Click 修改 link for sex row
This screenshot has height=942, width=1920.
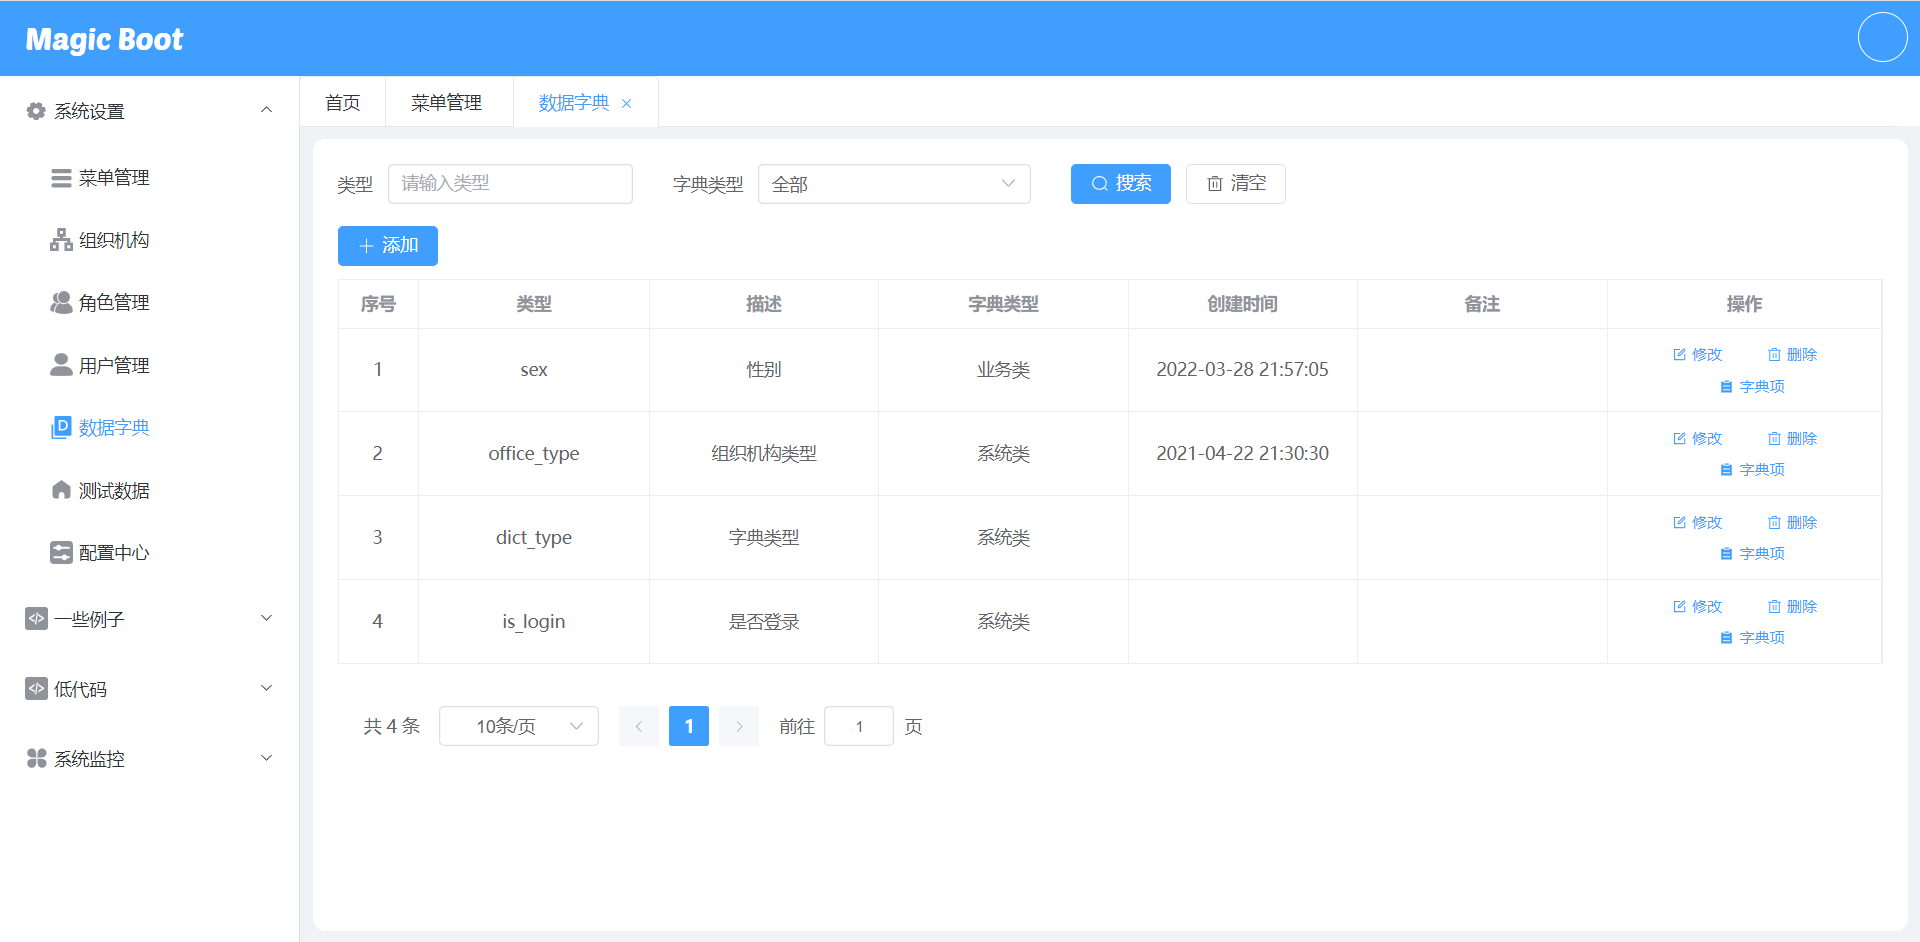tap(1697, 354)
